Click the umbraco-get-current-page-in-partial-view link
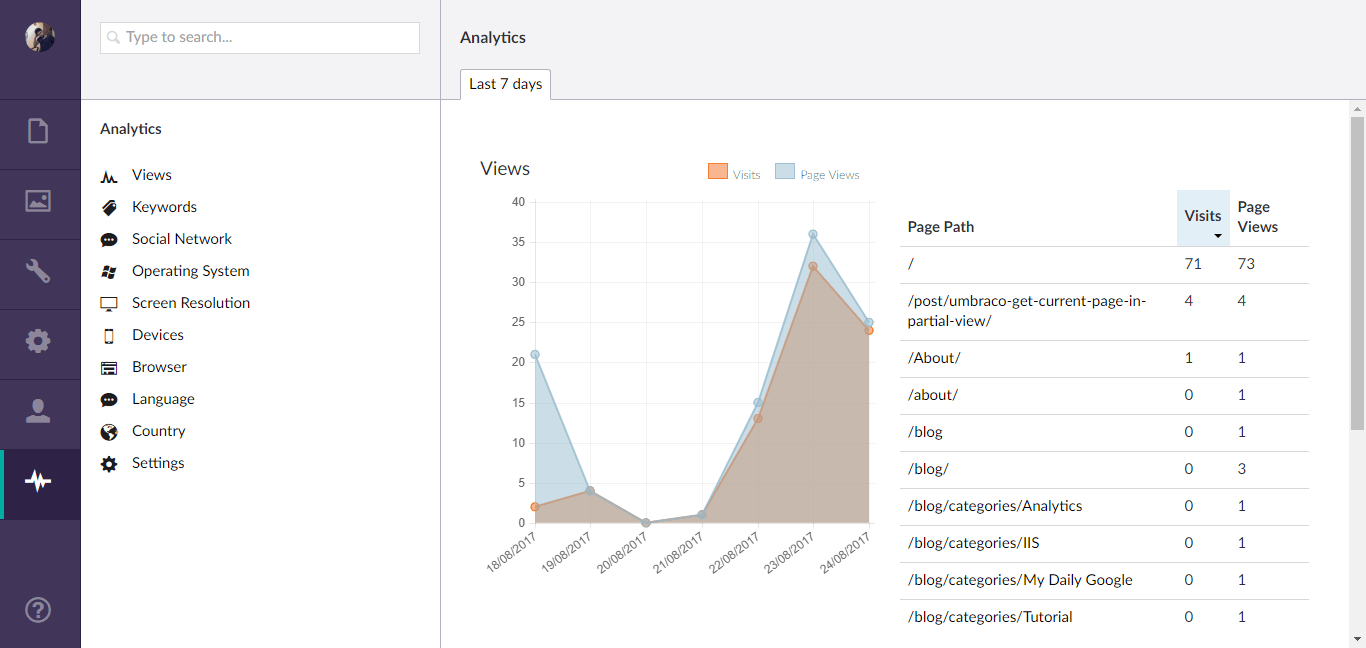The image size is (1366, 648). 1026,310
